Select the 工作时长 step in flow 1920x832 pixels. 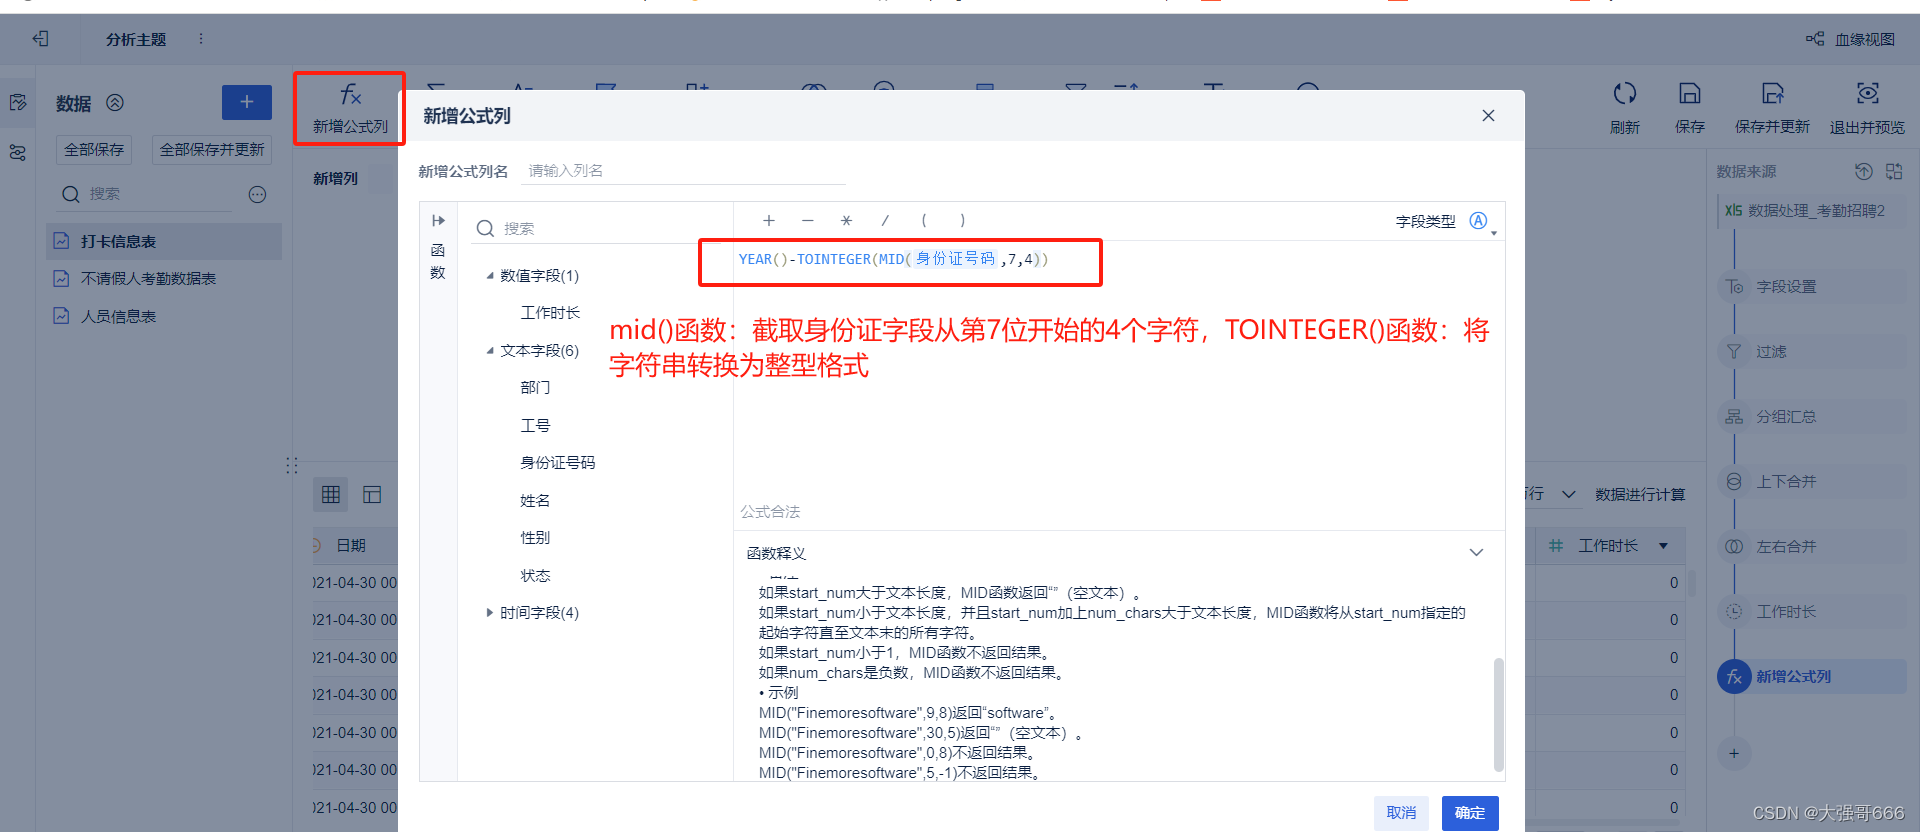tap(1813, 612)
